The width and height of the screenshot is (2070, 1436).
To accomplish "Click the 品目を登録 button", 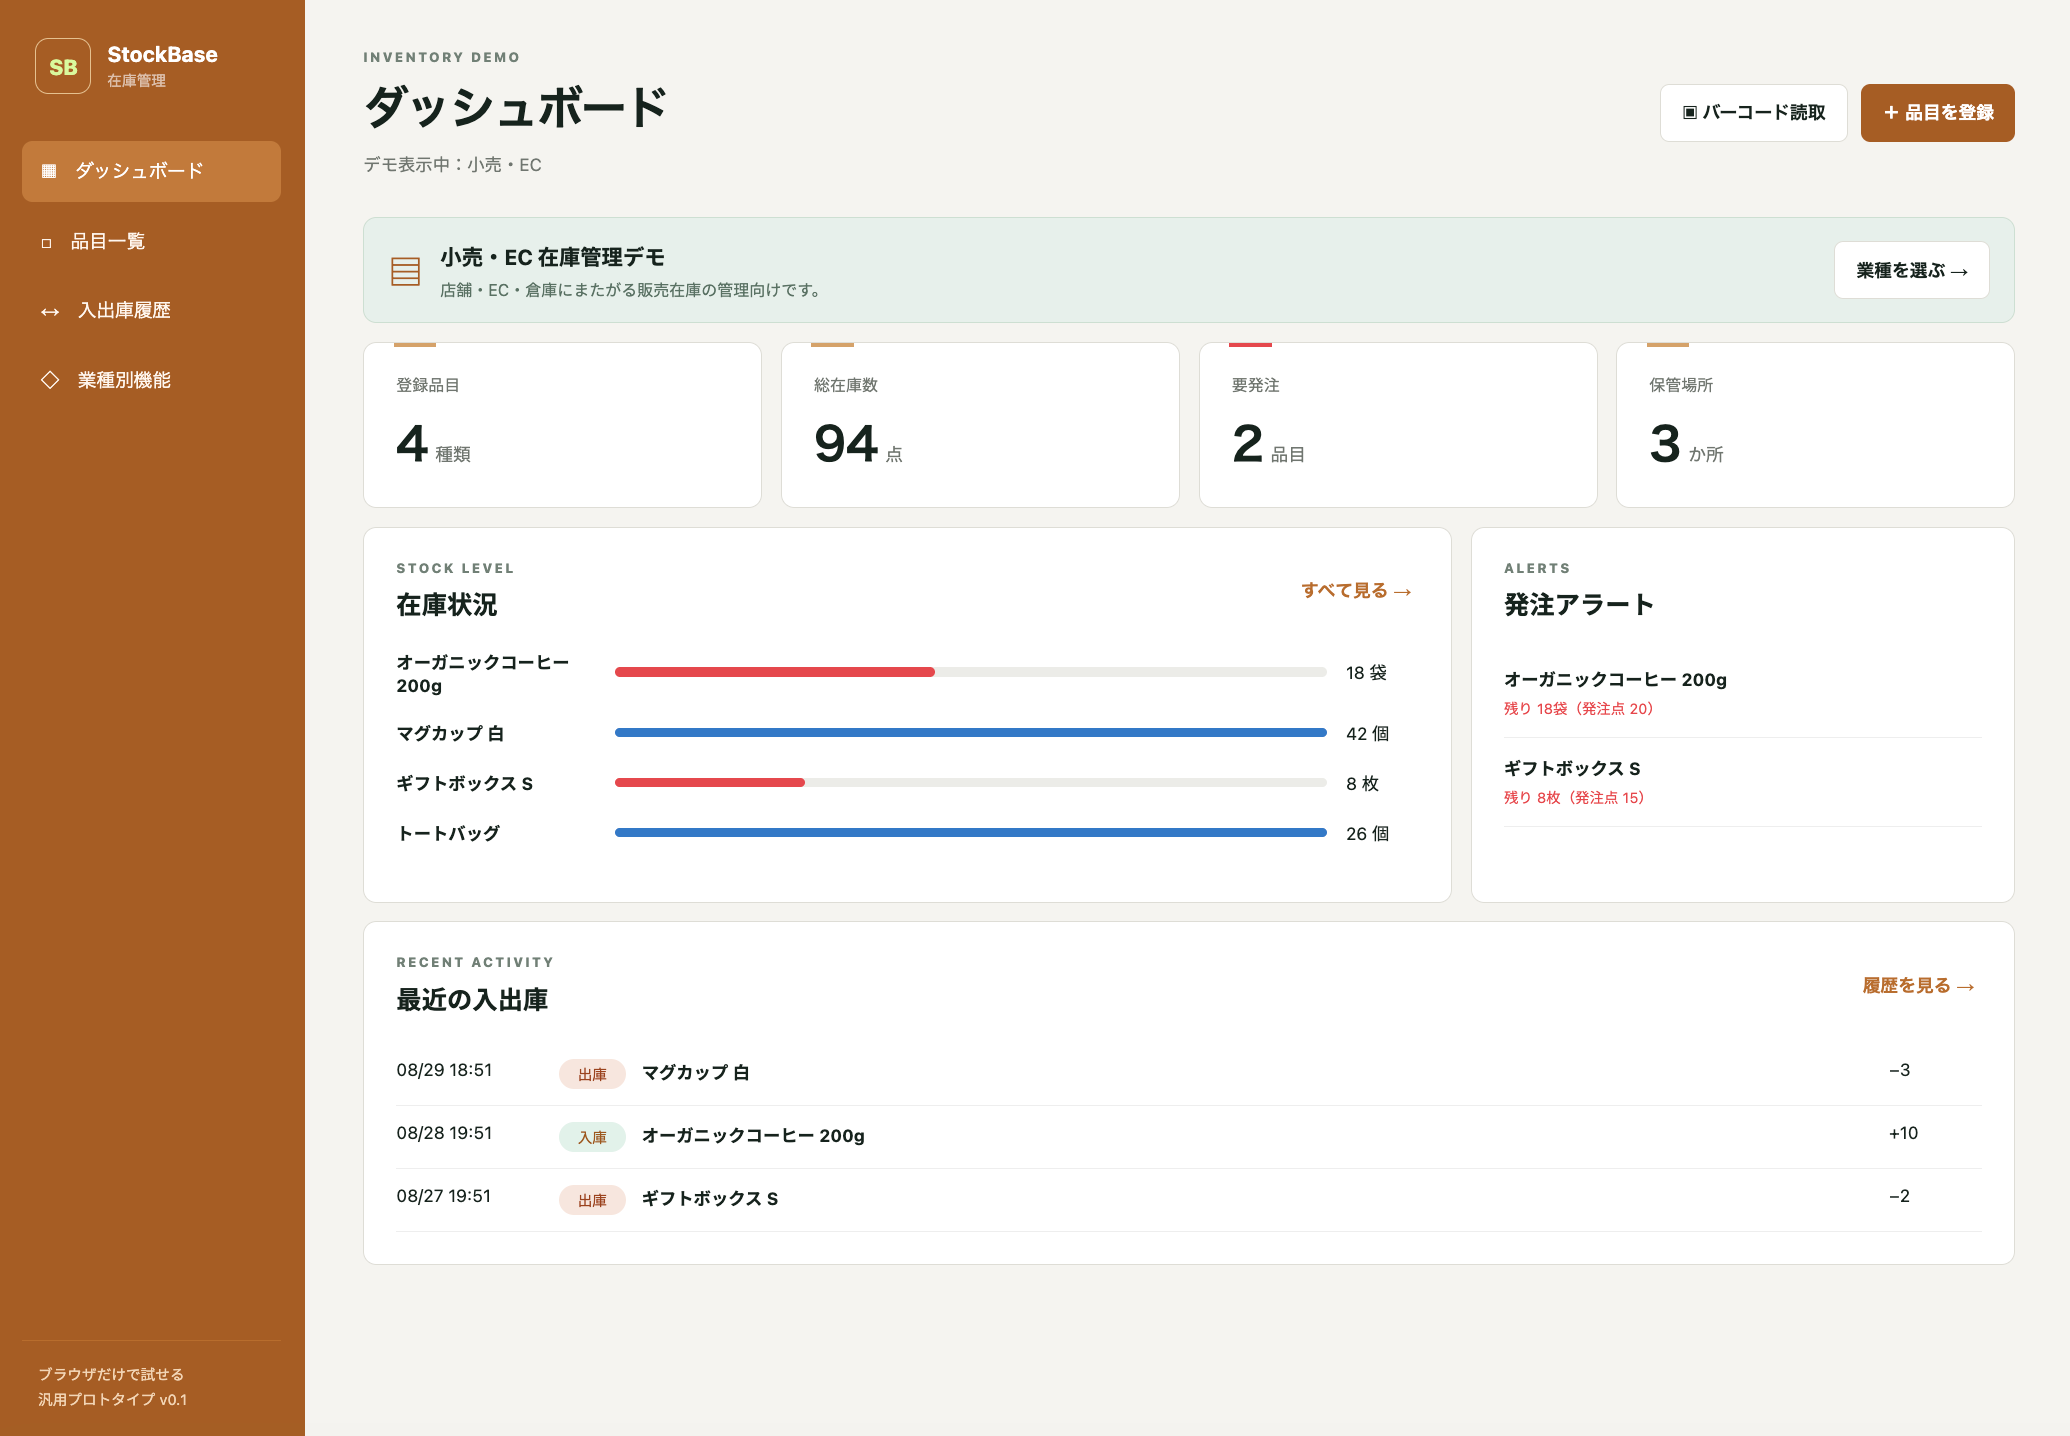I will [x=1937, y=113].
